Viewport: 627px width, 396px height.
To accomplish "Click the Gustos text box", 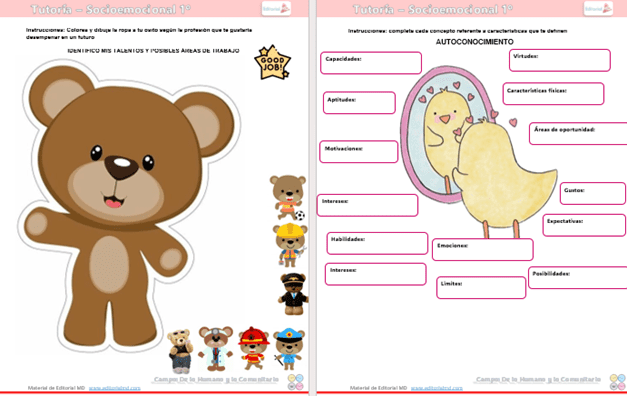I will [x=593, y=194].
